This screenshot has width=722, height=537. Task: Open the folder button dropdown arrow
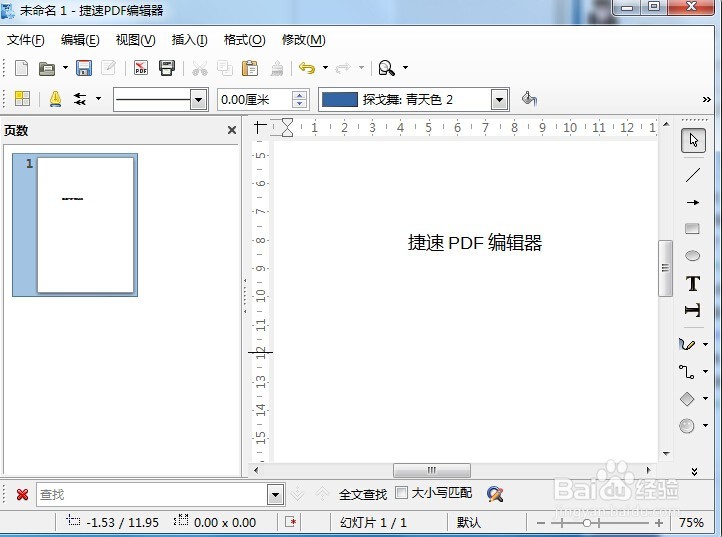click(x=65, y=68)
